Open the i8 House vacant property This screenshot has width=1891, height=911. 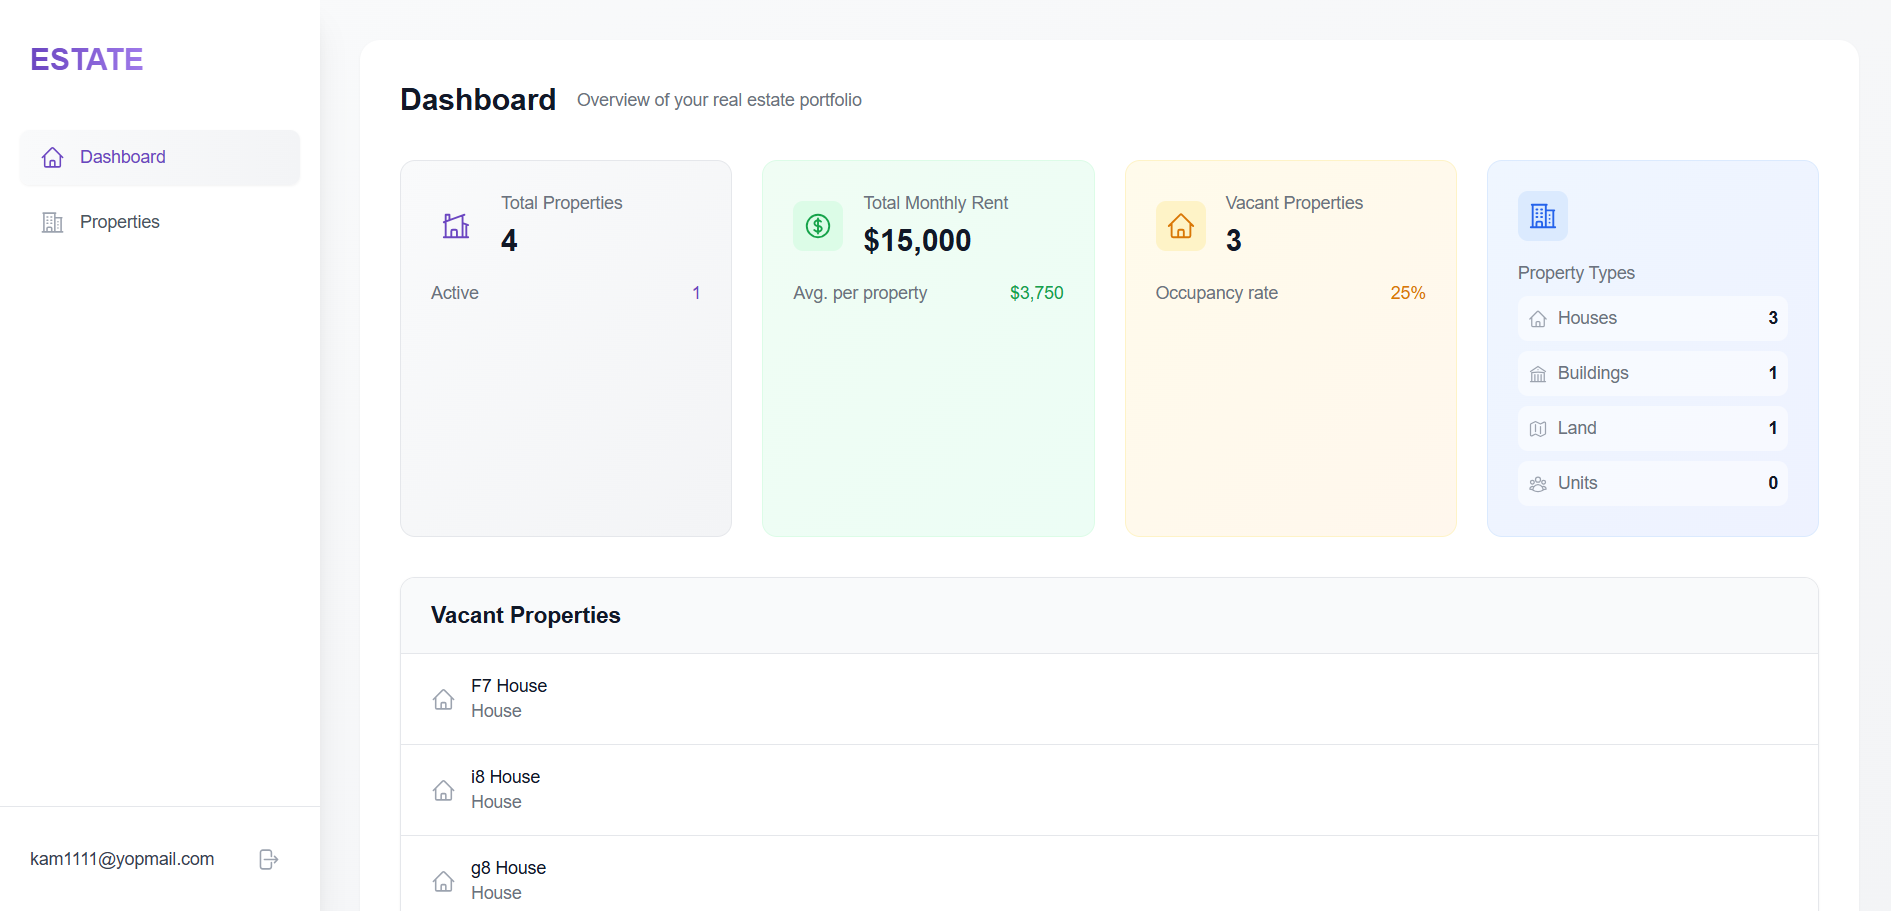pos(1109,790)
